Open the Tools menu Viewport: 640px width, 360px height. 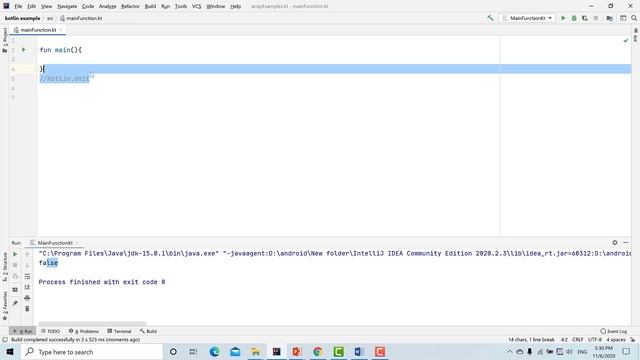pos(181,6)
